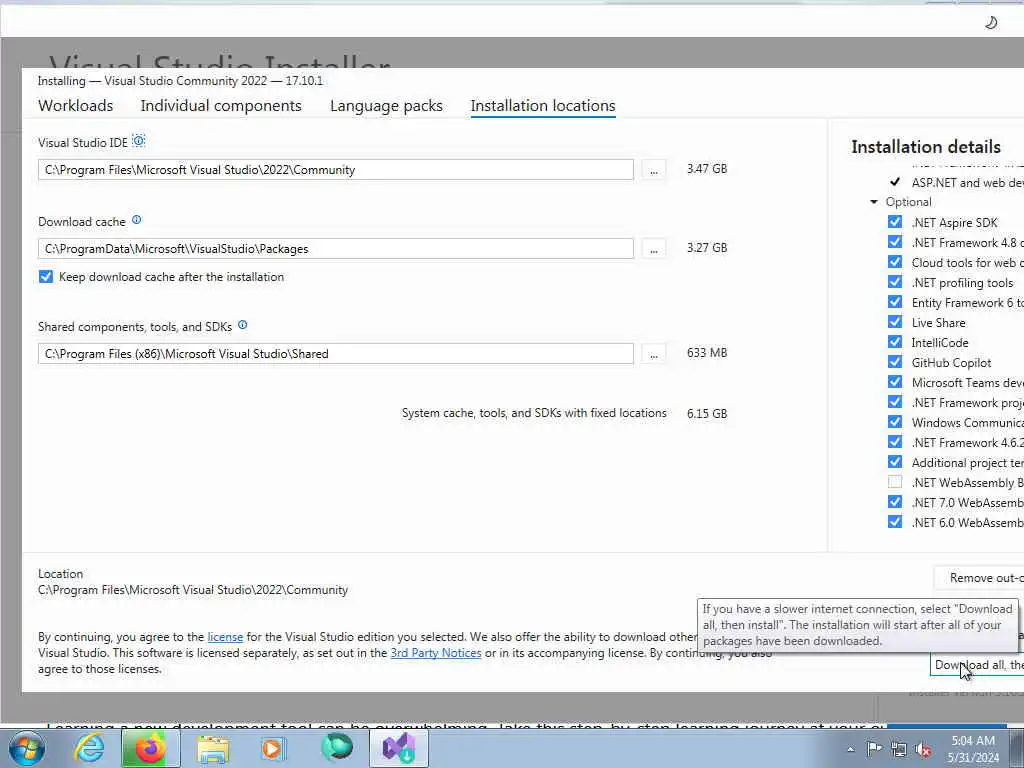Open Language packs tab
The height and width of the screenshot is (768, 1024).
click(x=386, y=106)
